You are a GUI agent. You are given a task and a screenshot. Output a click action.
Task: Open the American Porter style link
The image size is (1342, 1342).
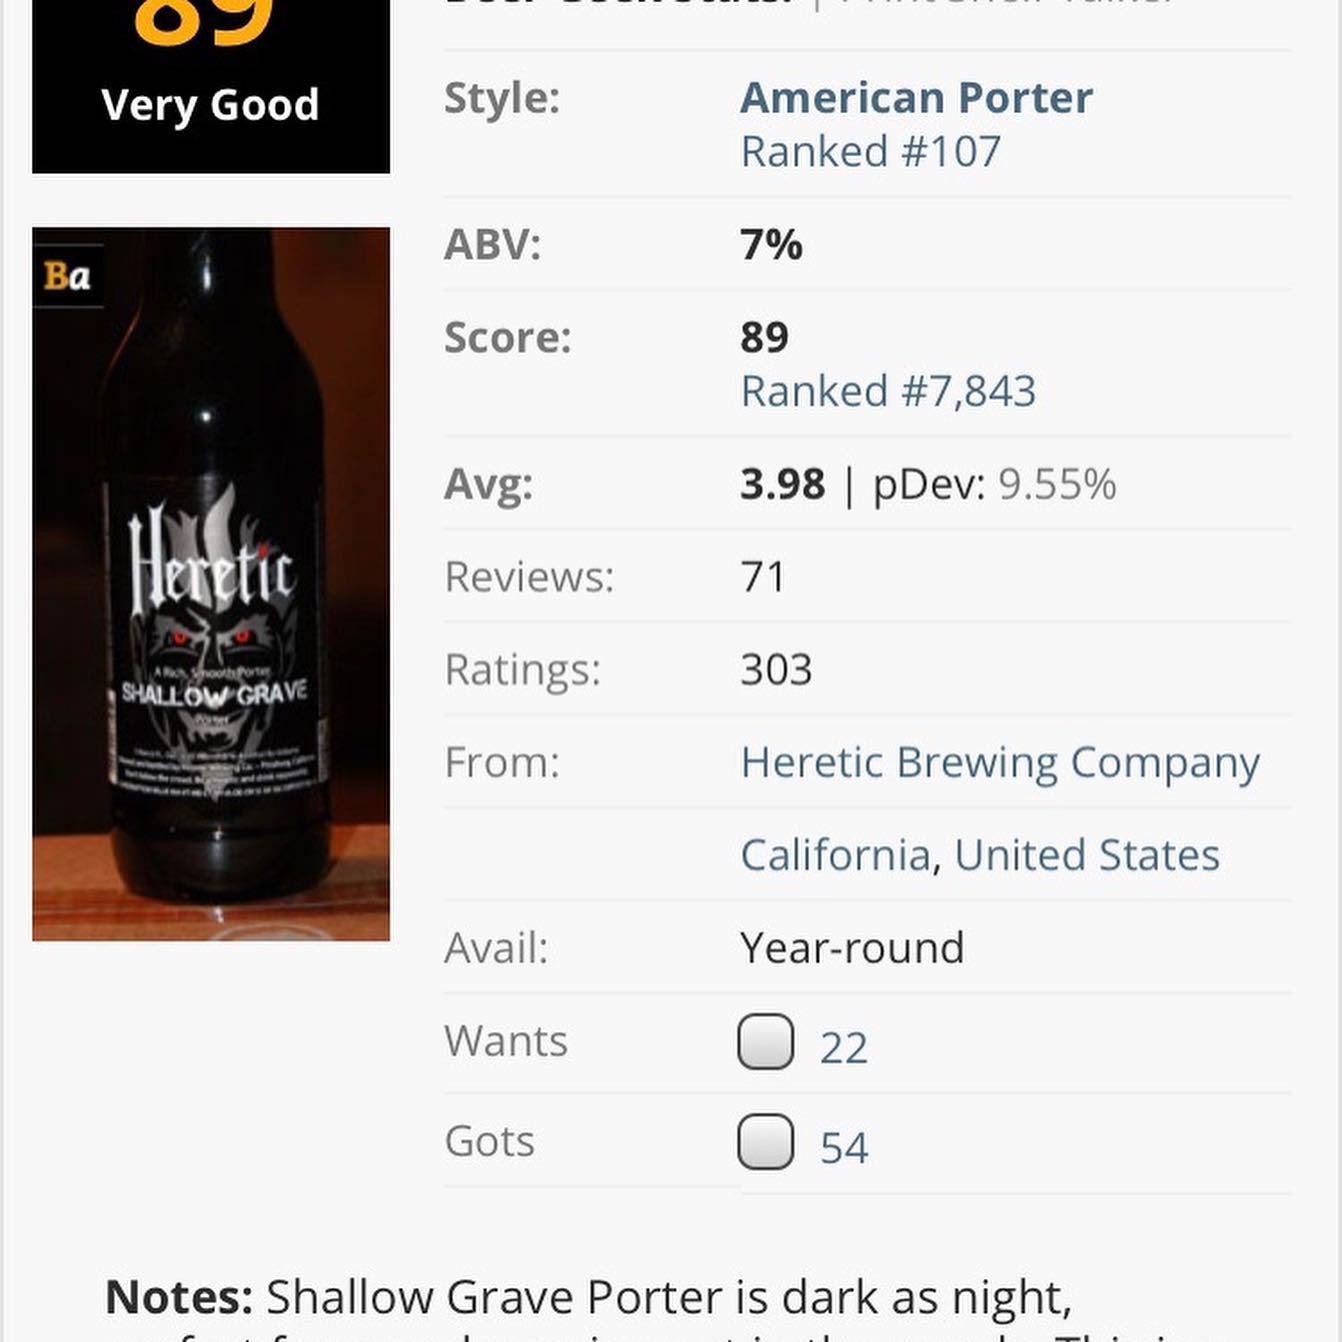point(916,98)
